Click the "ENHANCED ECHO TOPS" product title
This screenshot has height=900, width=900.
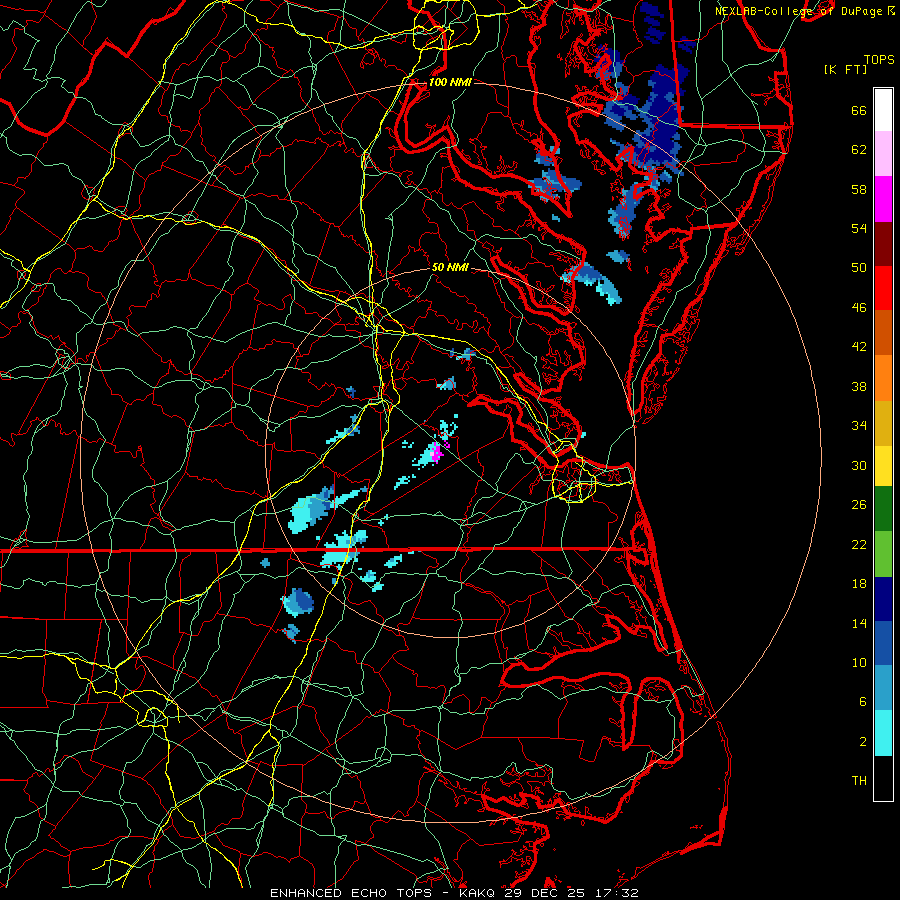[351, 893]
